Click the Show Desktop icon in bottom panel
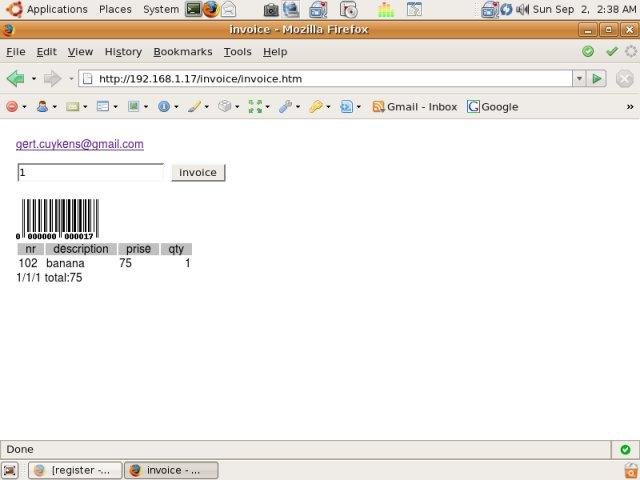This screenshot has height=480, width=640. click(x=10, y=470)
